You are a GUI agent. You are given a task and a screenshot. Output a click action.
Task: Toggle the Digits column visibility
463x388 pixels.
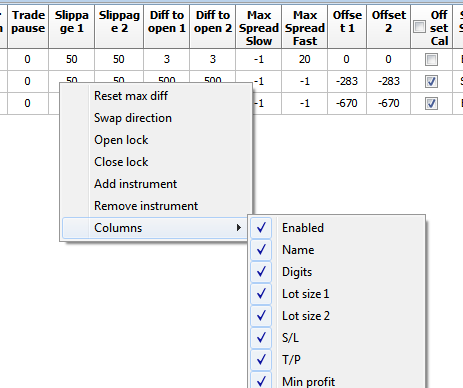pyautogui.click(x=337, y=272)
